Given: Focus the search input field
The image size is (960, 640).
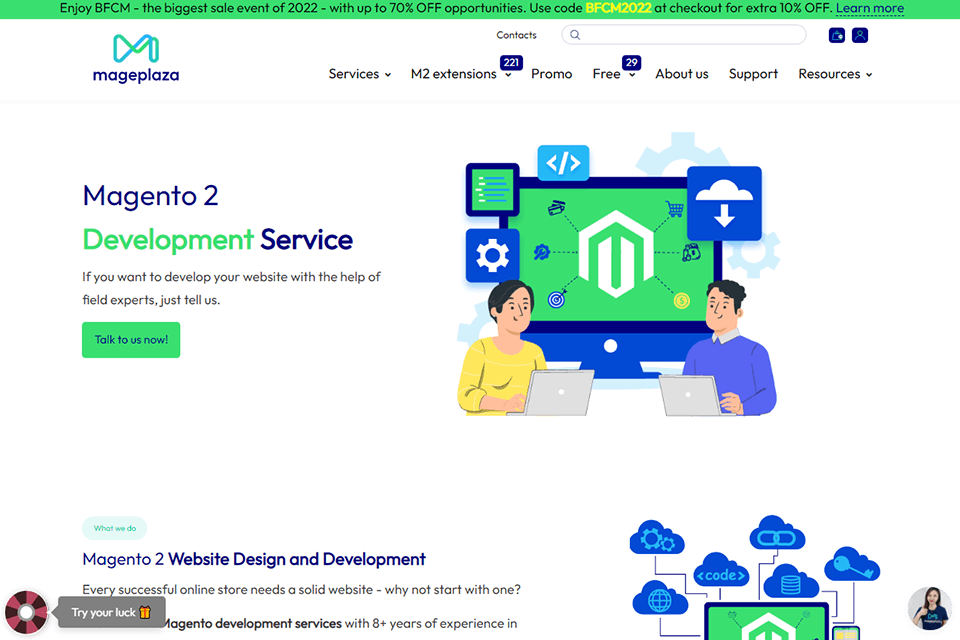Looking at the screenshot, I should pyautogui.click(x=684, y=35).
